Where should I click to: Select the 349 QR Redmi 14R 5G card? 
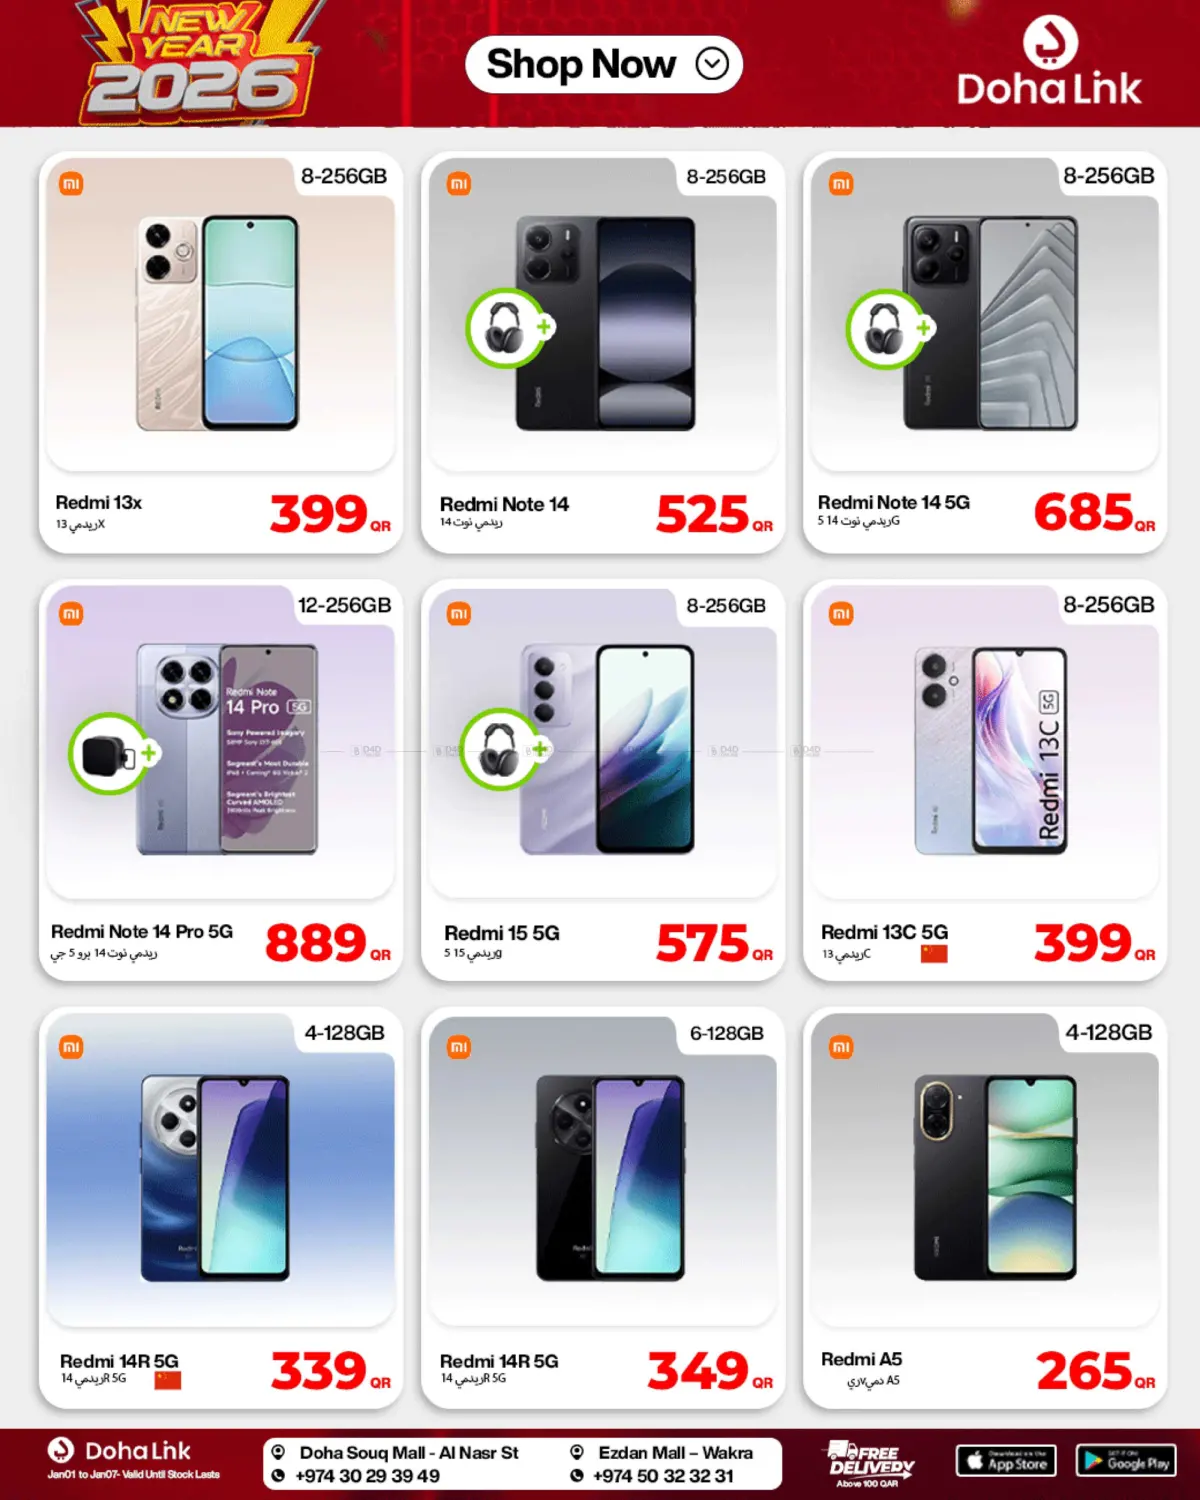click(x=603, y=1208)
